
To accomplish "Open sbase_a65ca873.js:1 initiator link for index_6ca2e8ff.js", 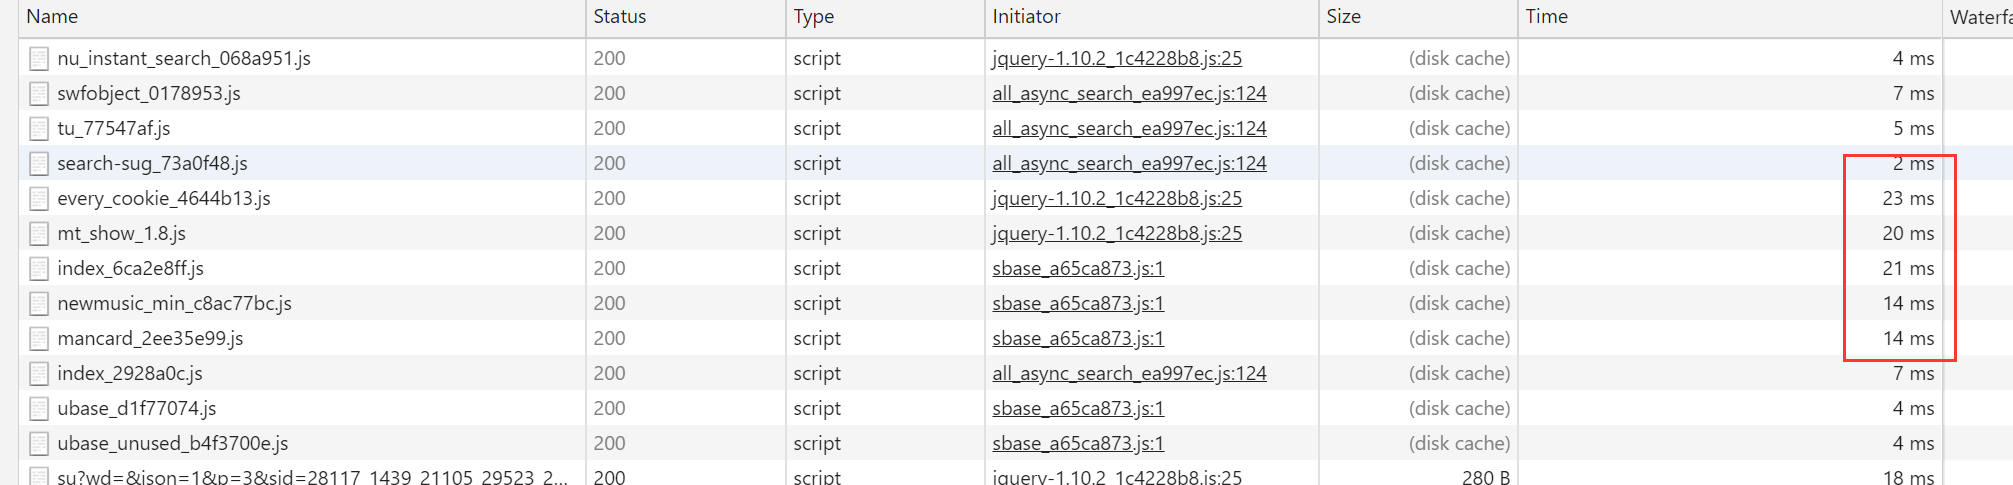I will pyautogui.click(x=1077, y=269).
